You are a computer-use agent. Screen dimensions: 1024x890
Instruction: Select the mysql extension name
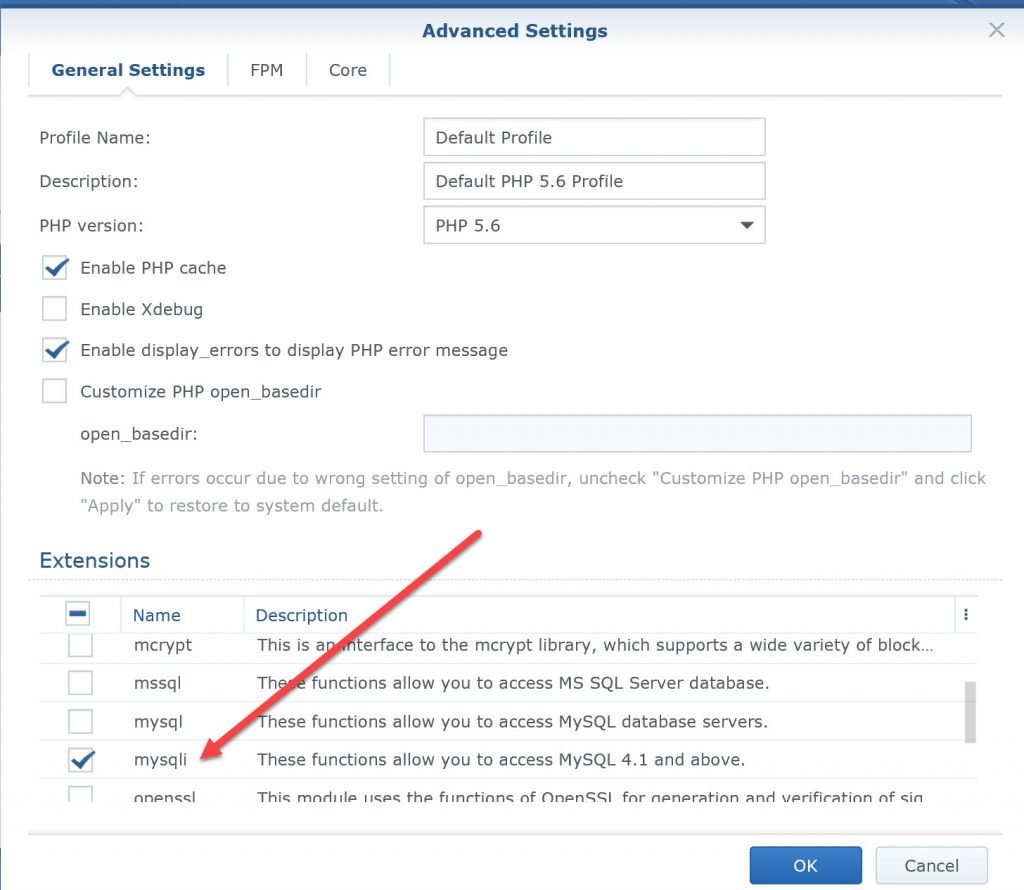point(158,722)
